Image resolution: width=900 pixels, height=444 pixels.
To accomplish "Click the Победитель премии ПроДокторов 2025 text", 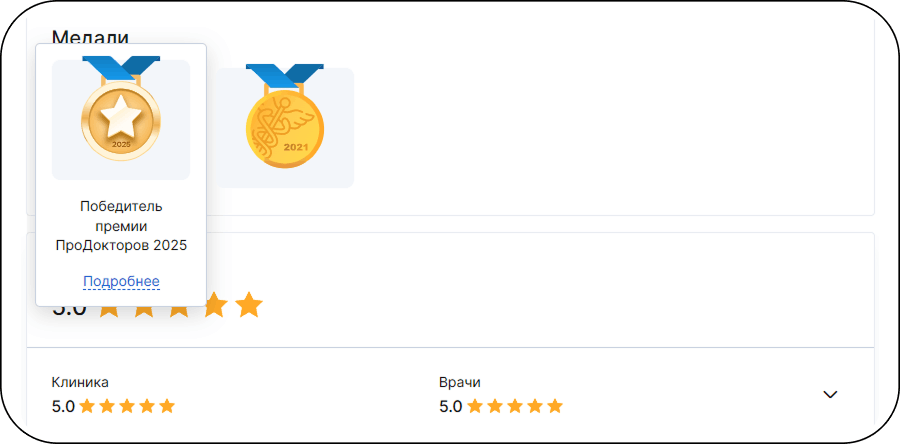I will tap(121, 225).
